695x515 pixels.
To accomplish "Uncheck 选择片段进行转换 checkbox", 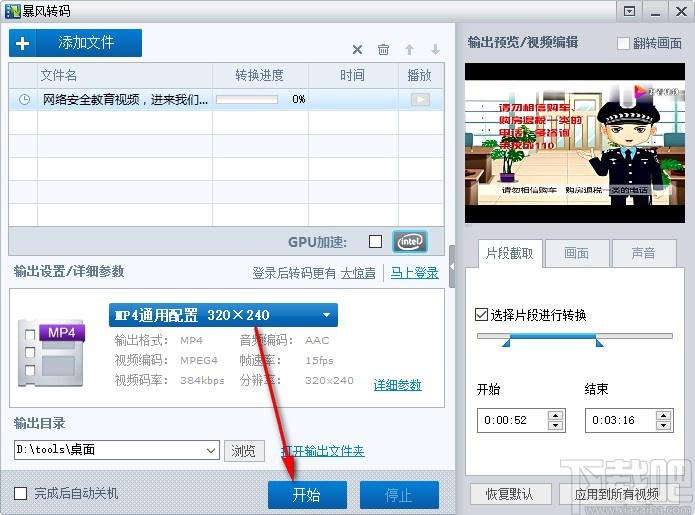I will point(481,315).
